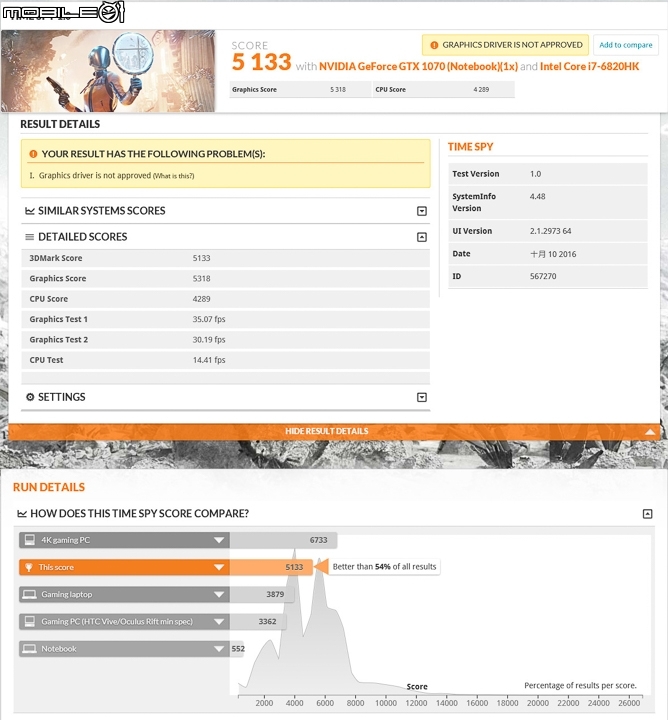Click the Time Spy benchmark thumbnail image
The width and height of the screenshot is (668, 720).
[108, 71]
